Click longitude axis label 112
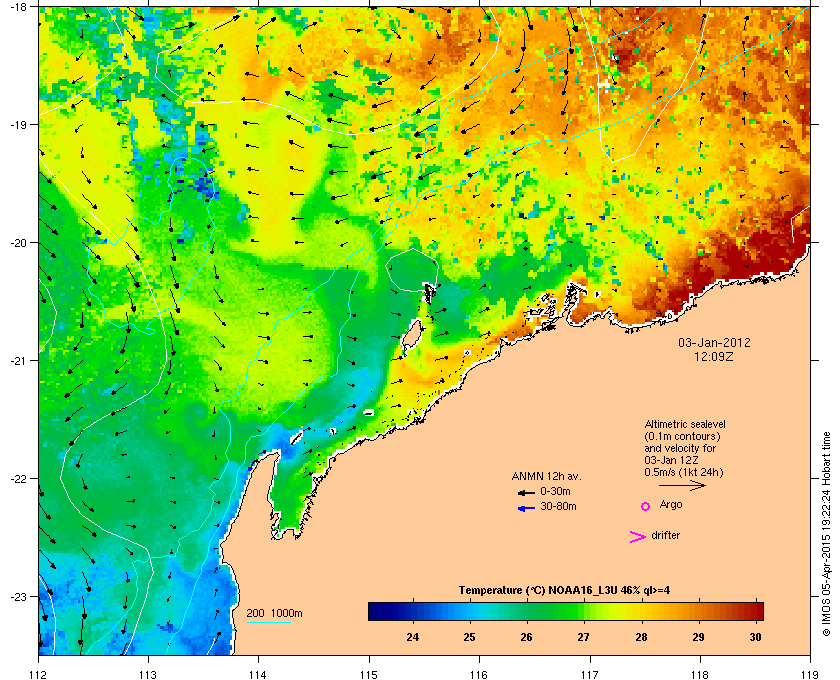 point(39,675)
